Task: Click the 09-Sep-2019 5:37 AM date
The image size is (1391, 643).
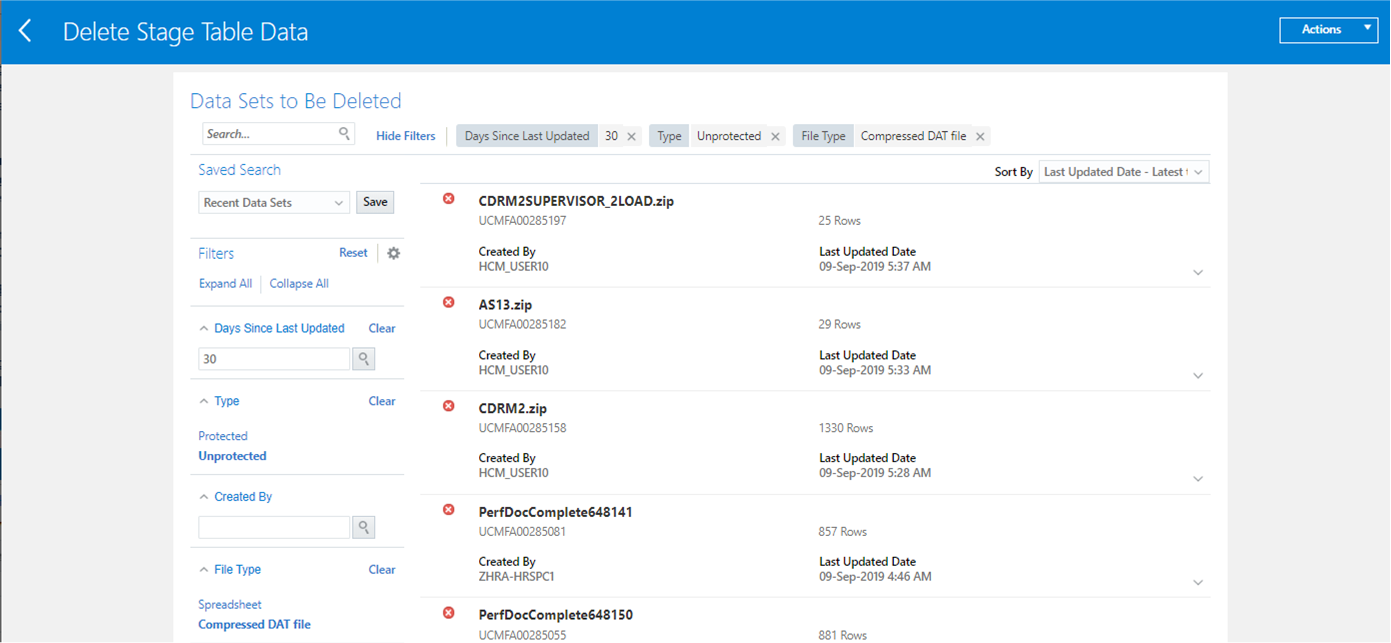Action: (875, 267)
